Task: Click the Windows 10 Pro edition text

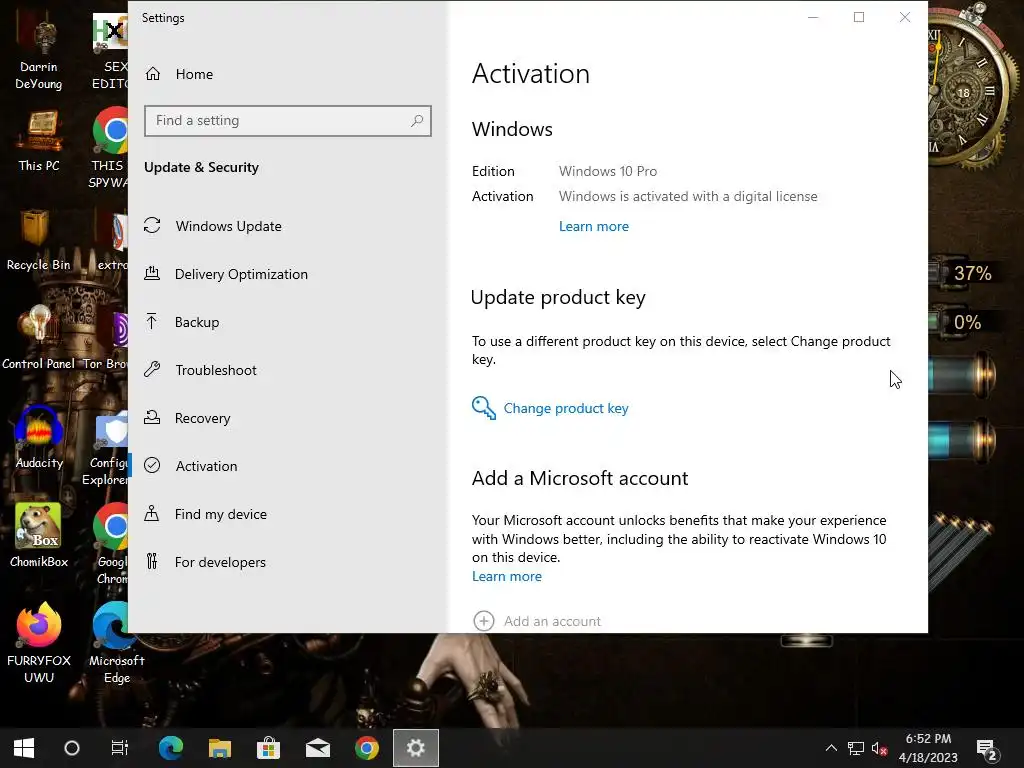Action: tap(607, 171)
